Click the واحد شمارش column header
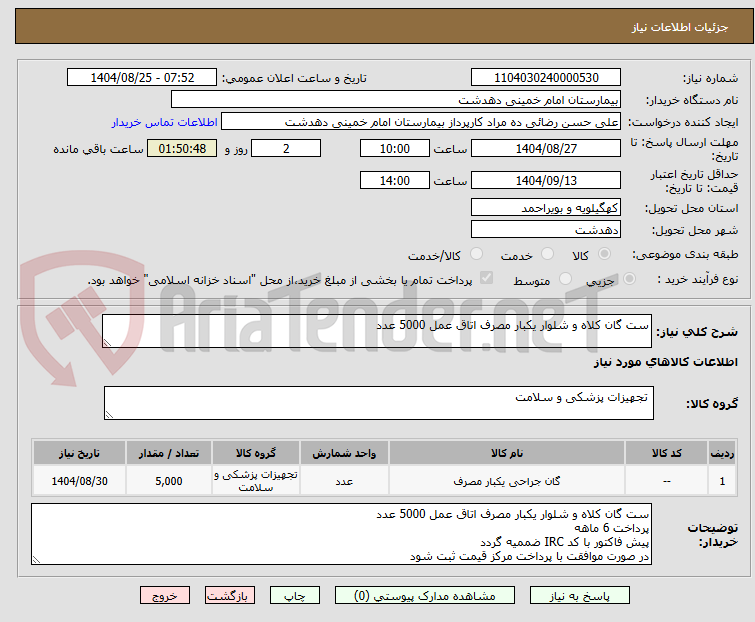This screenshot has height=622, width=755. 344,453
